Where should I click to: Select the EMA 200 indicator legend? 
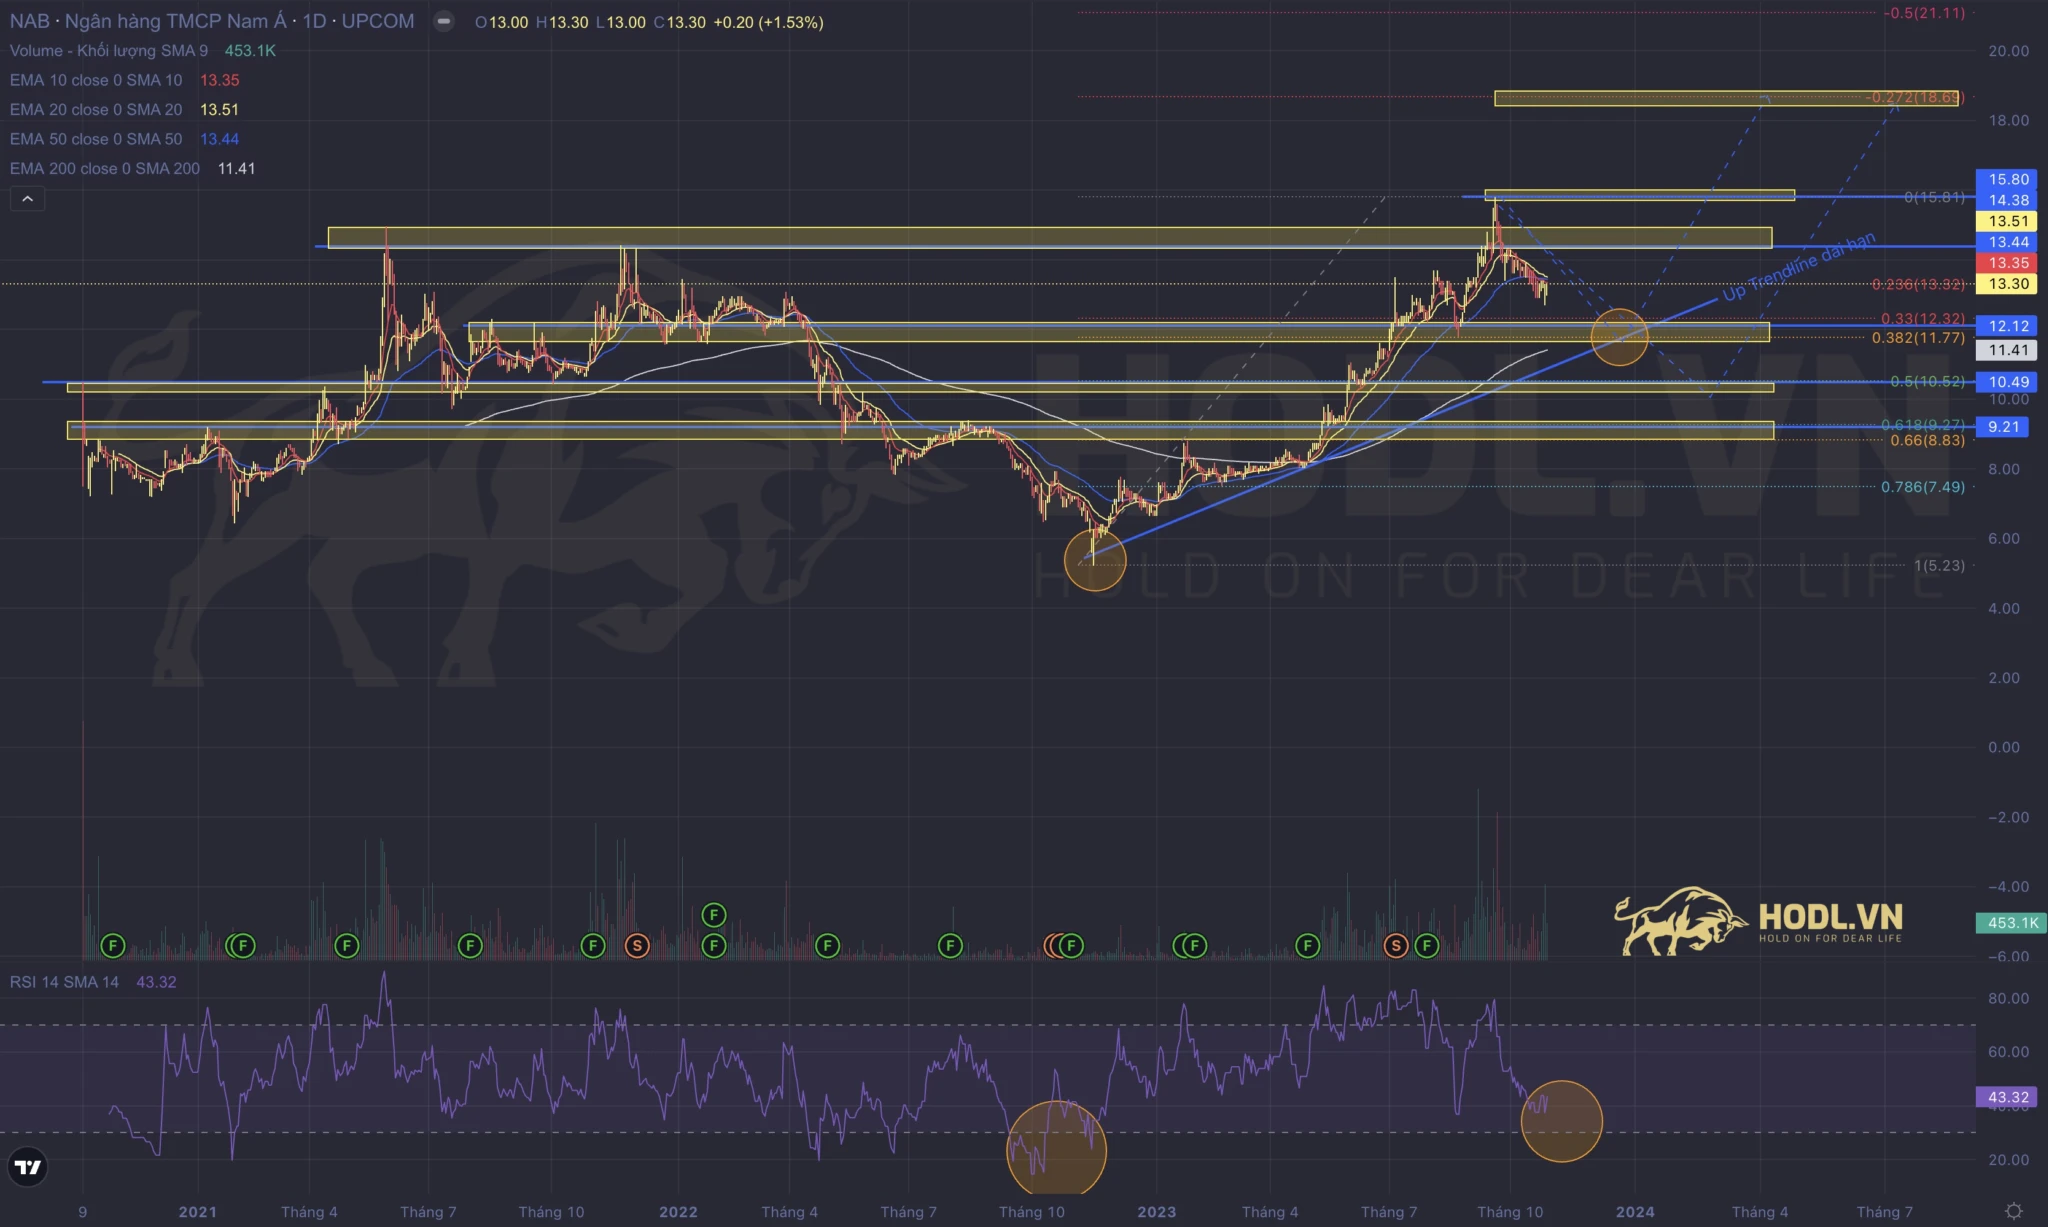coord(105,168)
